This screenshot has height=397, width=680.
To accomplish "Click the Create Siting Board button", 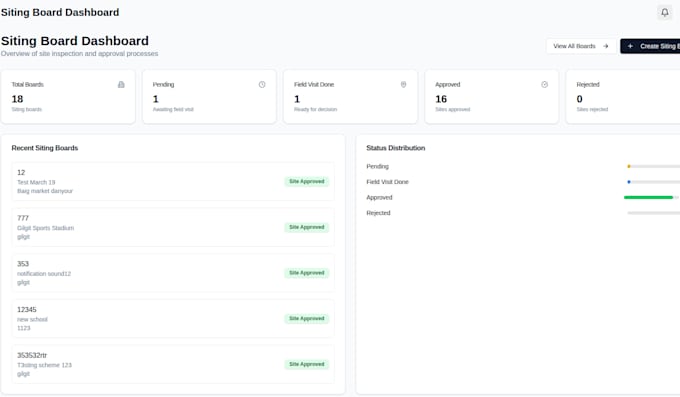I will click(650, 46).
